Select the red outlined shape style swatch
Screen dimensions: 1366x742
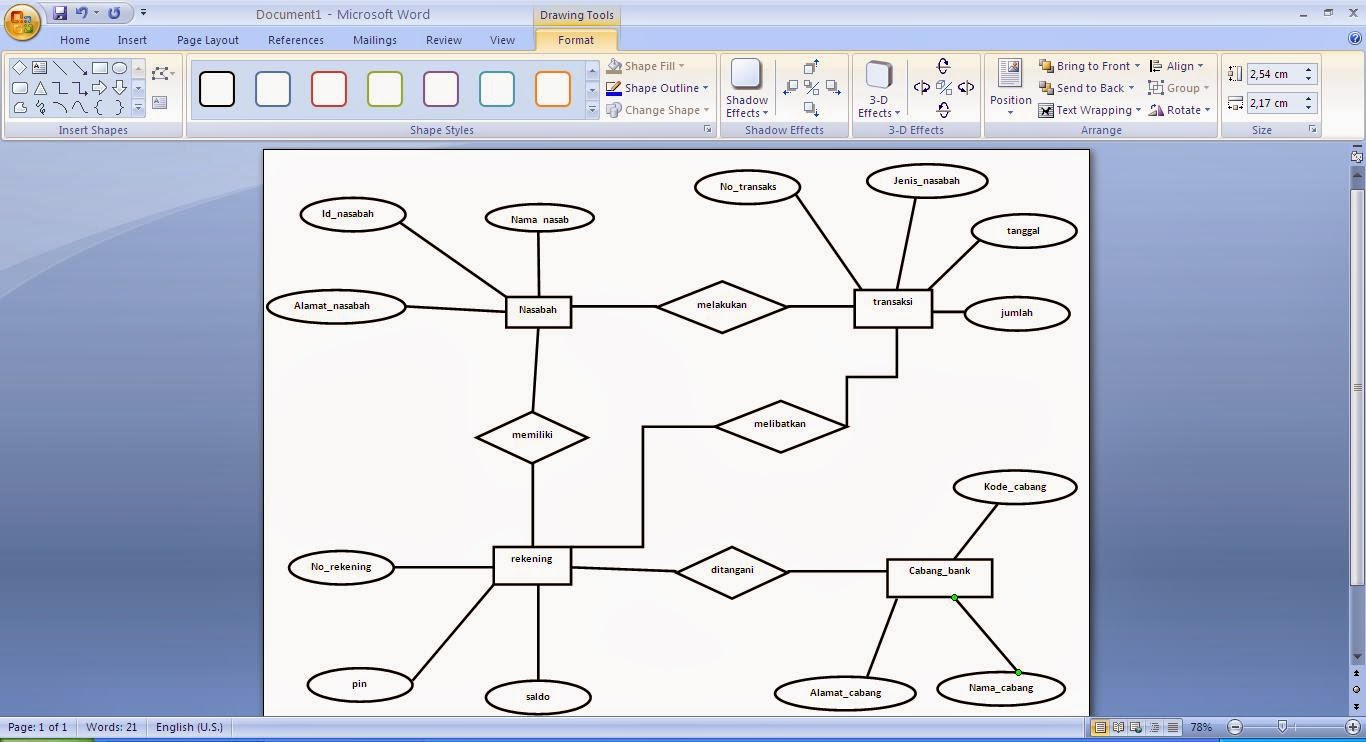329,88
